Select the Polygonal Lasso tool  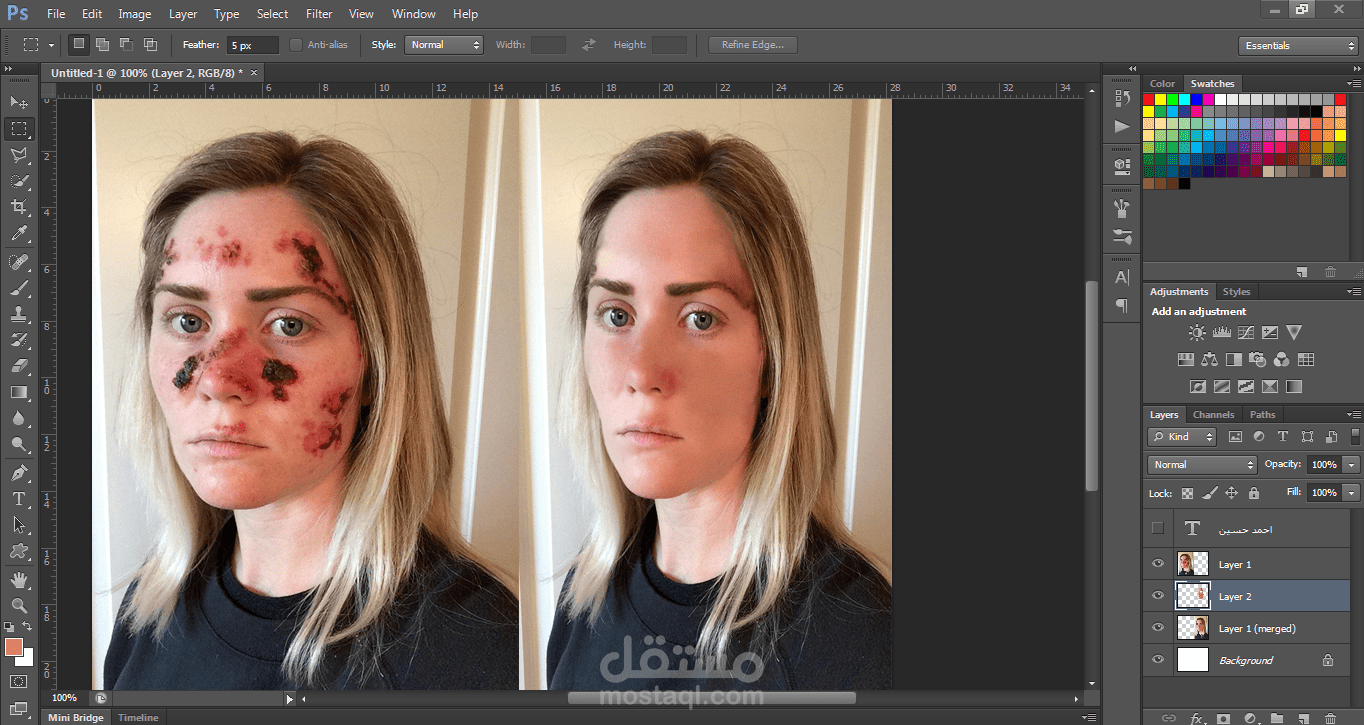pos(19,155)
